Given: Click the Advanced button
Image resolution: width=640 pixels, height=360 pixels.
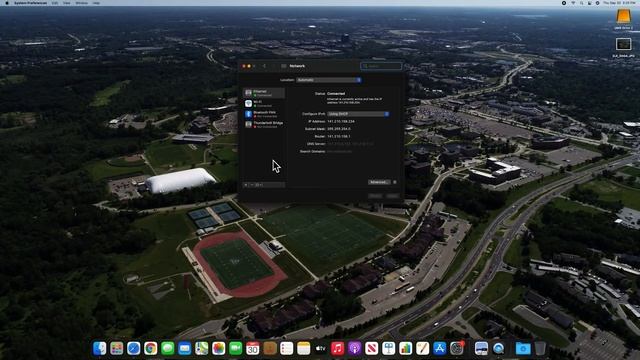Looking at the screenshot, I should click(x=379, y=182).
